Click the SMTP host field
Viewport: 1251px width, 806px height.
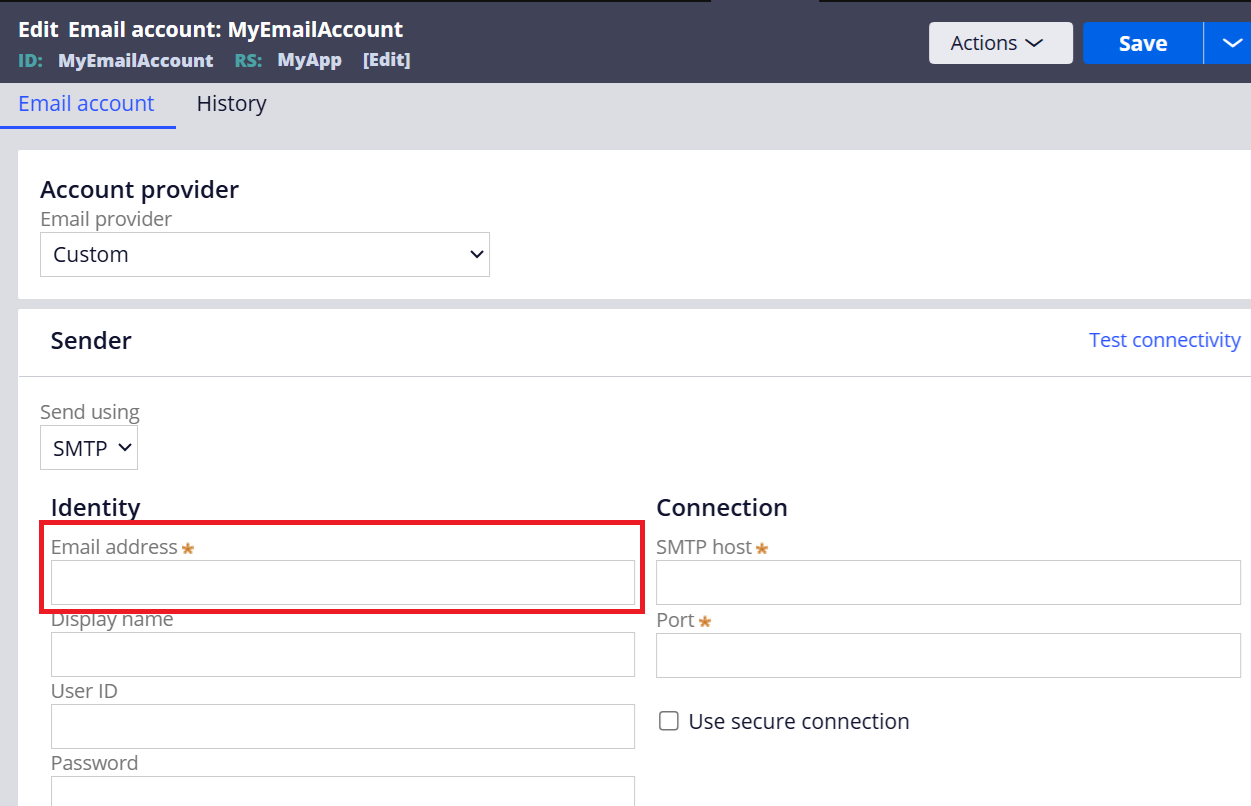(x=947, y=582)
